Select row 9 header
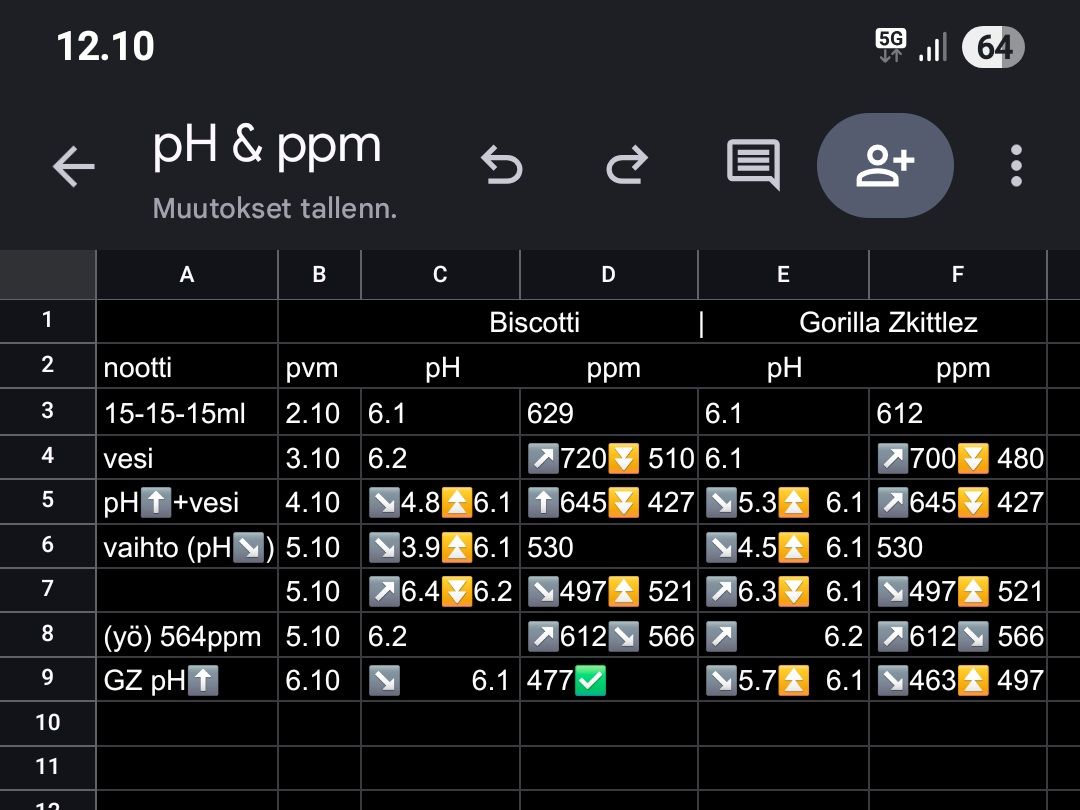 click(48, 678)
